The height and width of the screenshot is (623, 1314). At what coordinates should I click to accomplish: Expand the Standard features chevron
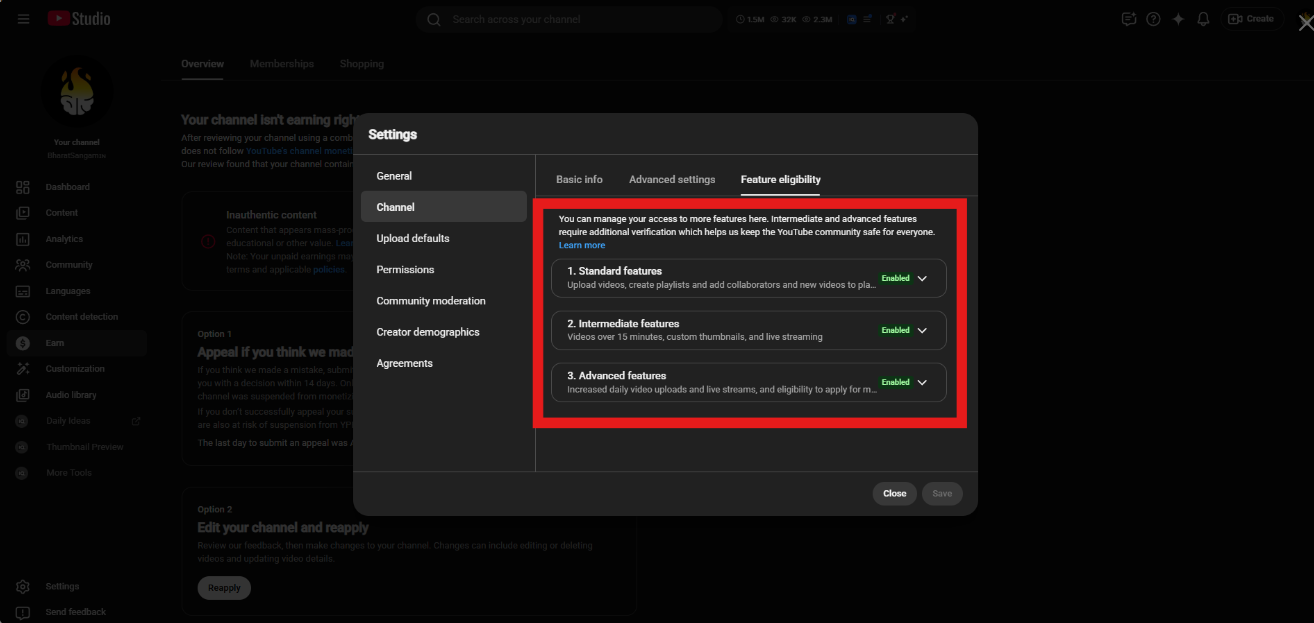coord(922,279)
